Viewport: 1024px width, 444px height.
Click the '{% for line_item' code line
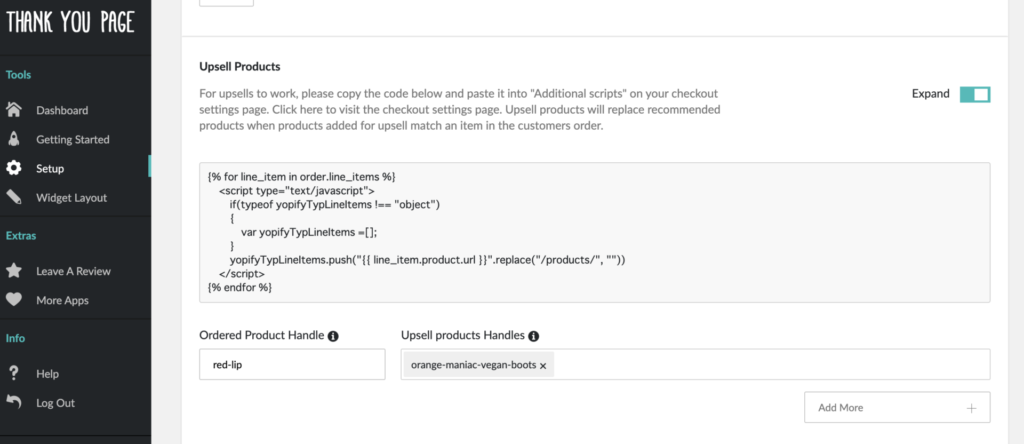coord(302,177)
